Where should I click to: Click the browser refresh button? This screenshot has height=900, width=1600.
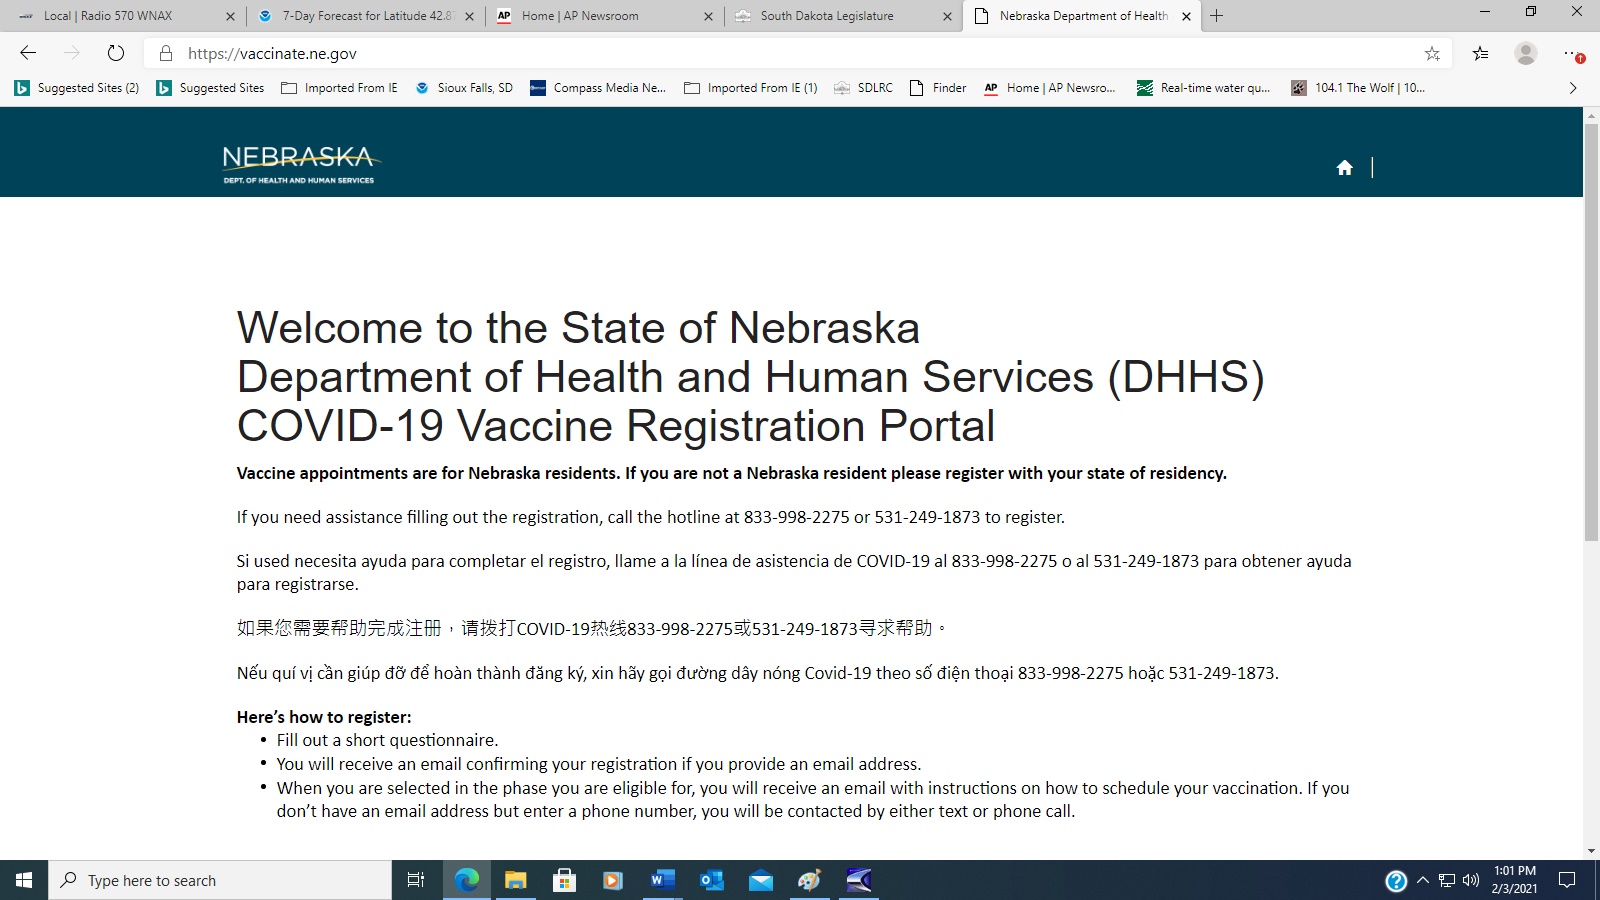pyautogui.click(x=116, y=54)
